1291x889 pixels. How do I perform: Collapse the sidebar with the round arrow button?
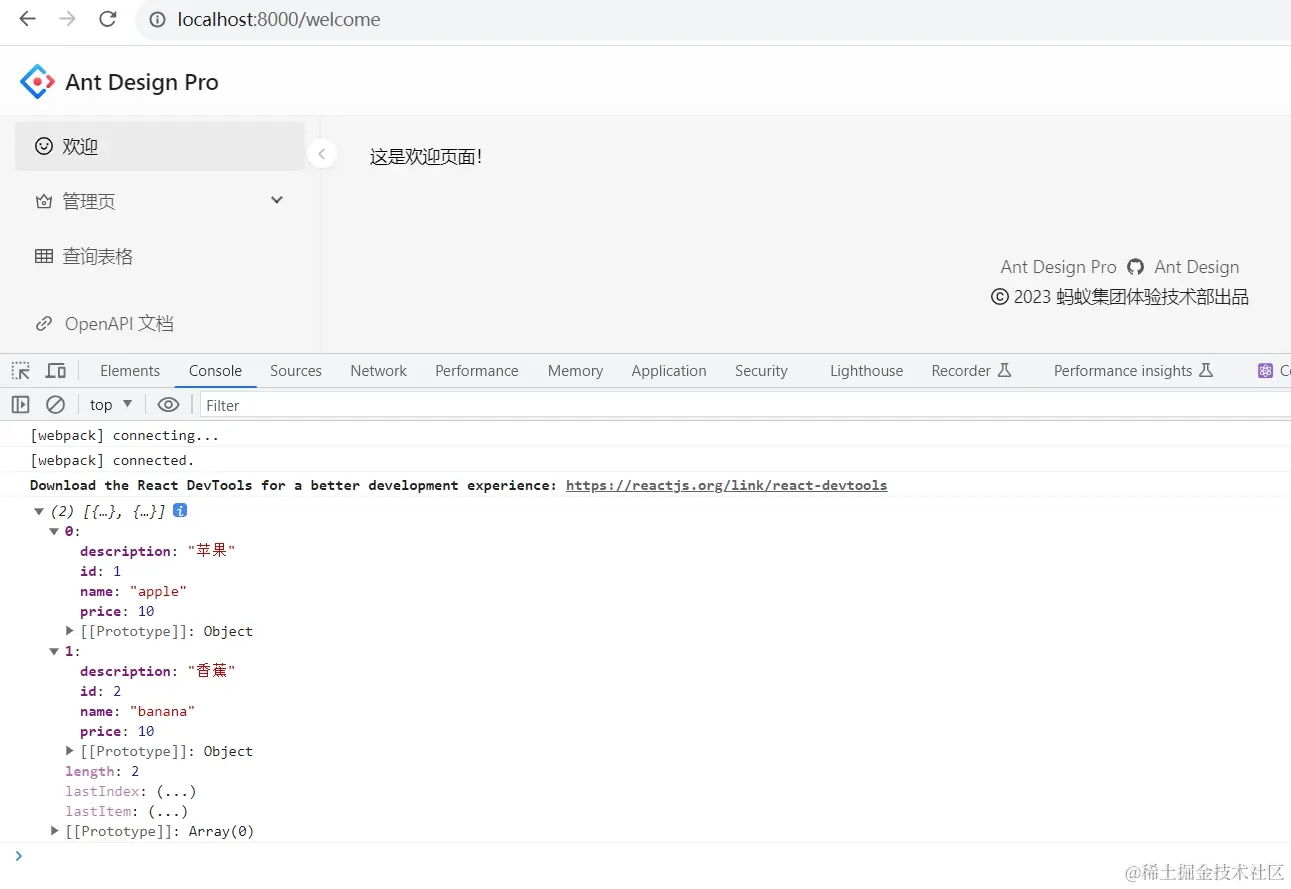pos(321,154)
